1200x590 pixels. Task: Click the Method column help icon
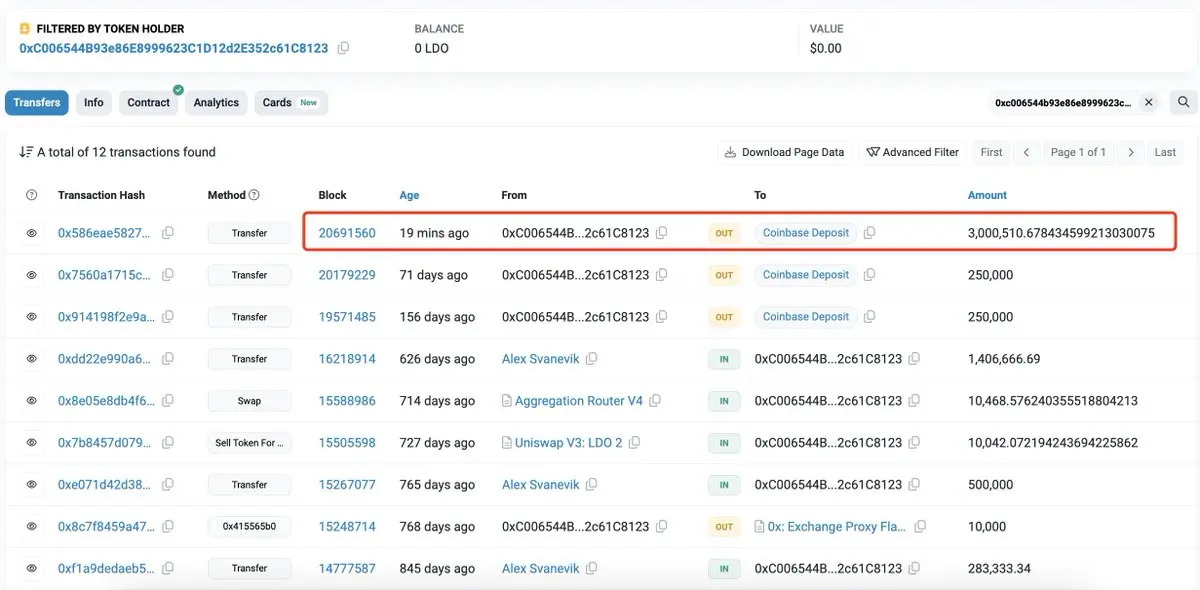click(254, 195)
